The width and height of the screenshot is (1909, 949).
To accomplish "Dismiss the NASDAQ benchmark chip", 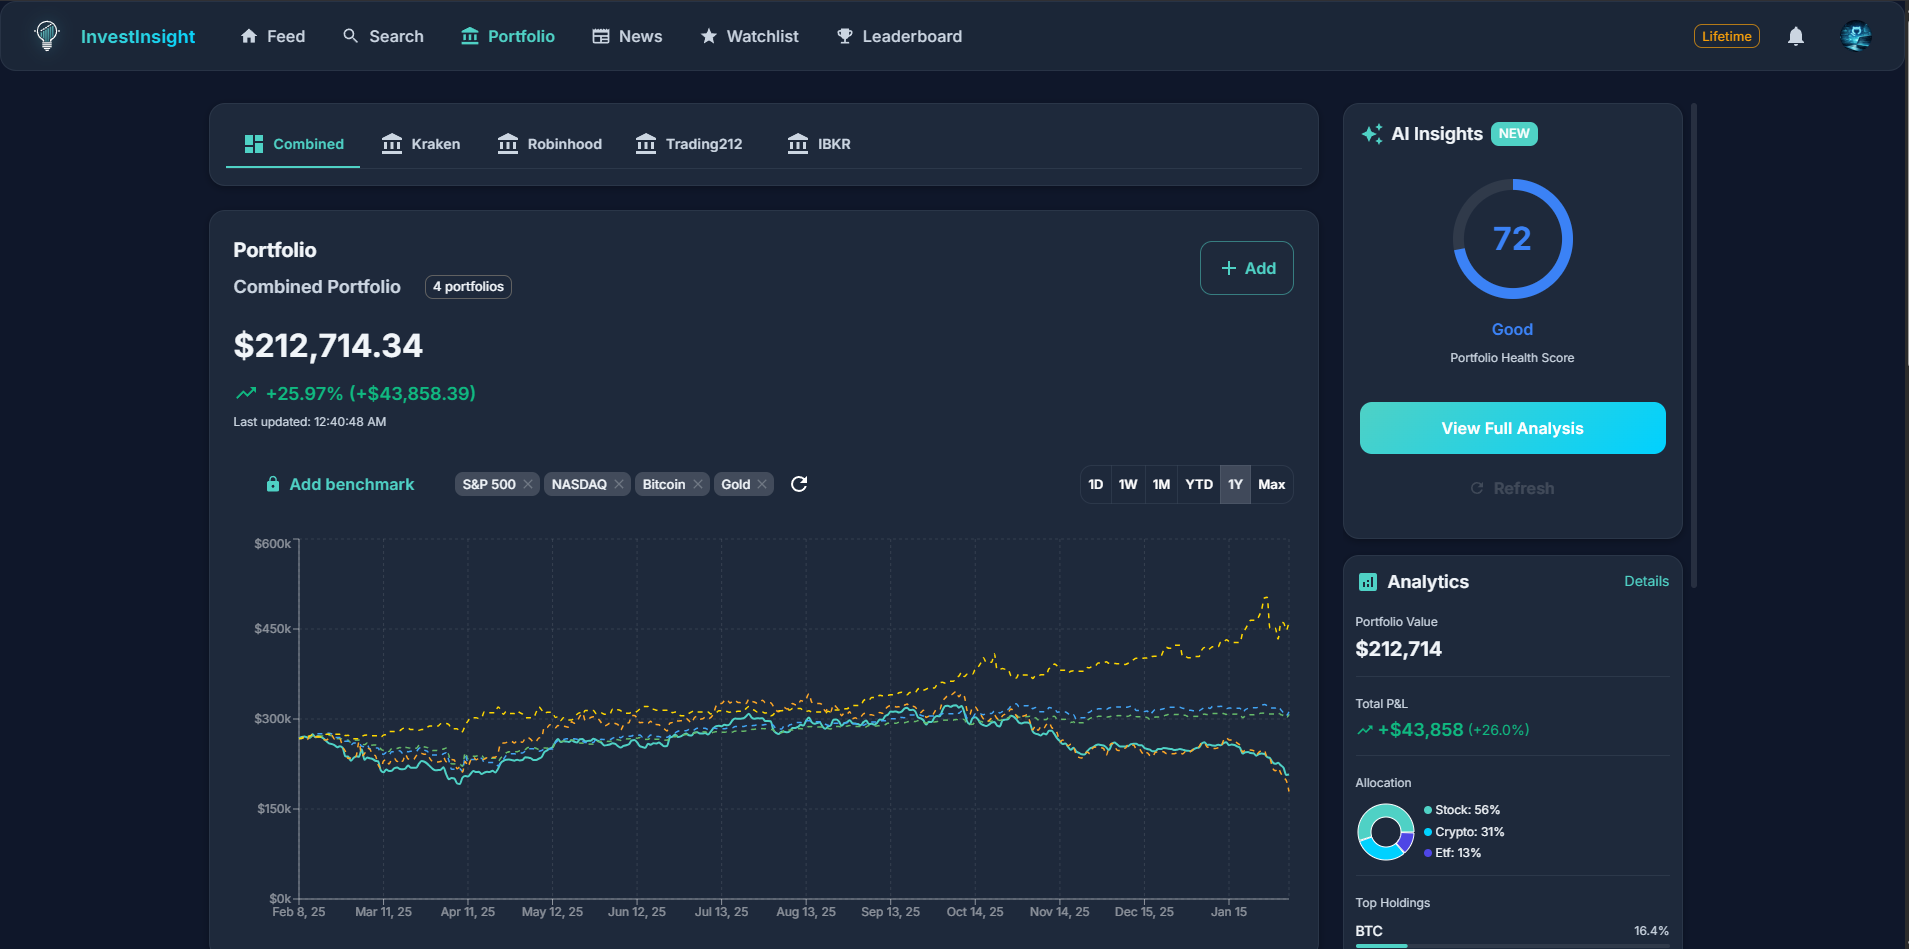I will pos(620,484).
